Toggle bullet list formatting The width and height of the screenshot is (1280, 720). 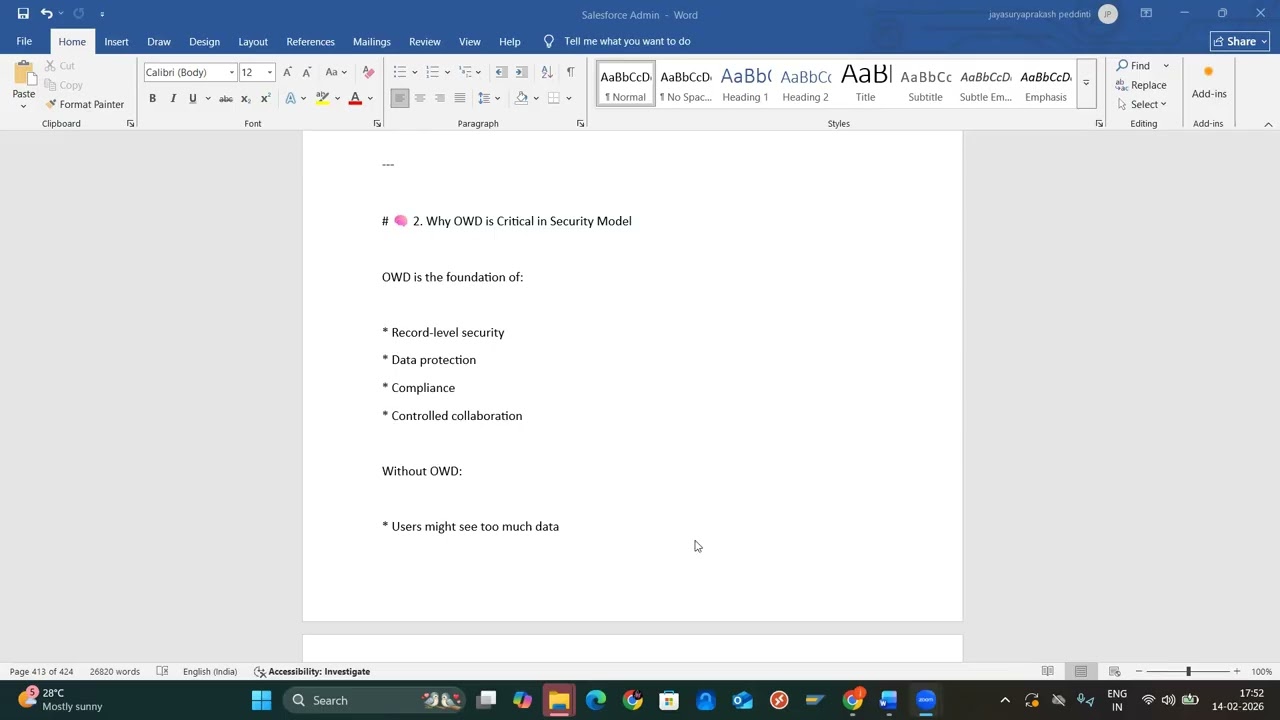[x=399, y=72]
